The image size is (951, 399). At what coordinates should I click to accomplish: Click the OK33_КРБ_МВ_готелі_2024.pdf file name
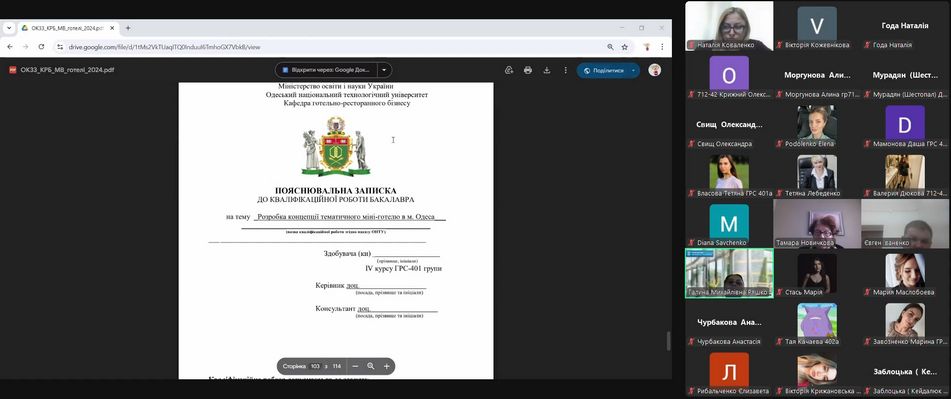[67, 70]
